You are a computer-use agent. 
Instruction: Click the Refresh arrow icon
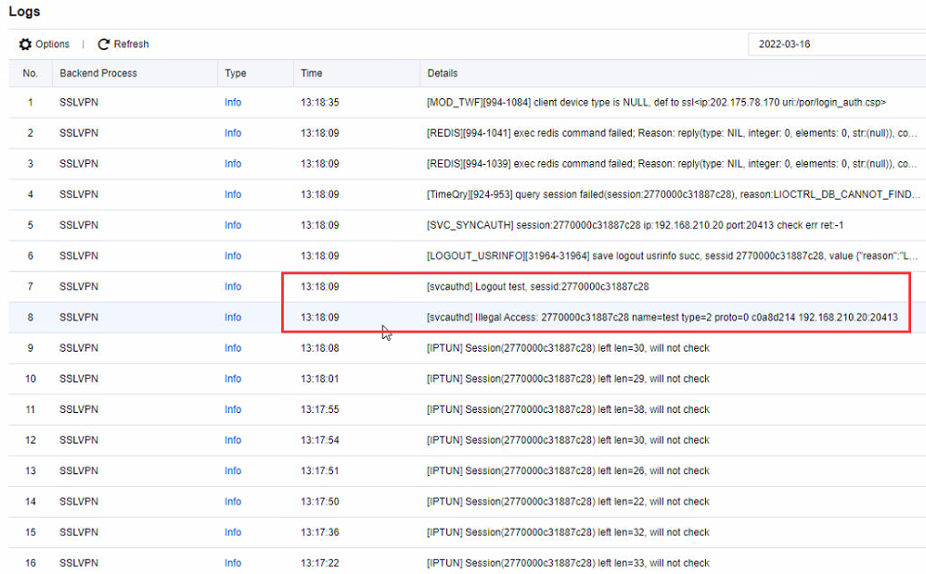coord(103,44)
